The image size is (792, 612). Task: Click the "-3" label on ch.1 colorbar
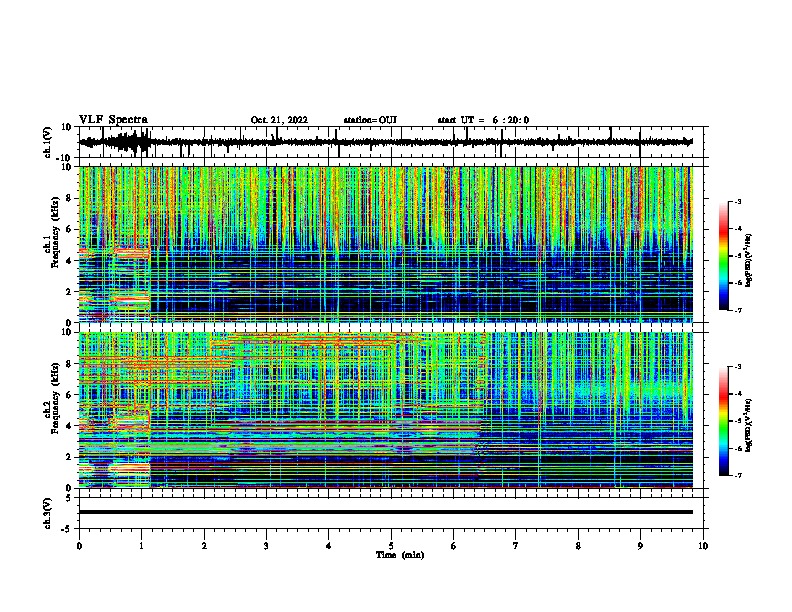pos(737,201)
